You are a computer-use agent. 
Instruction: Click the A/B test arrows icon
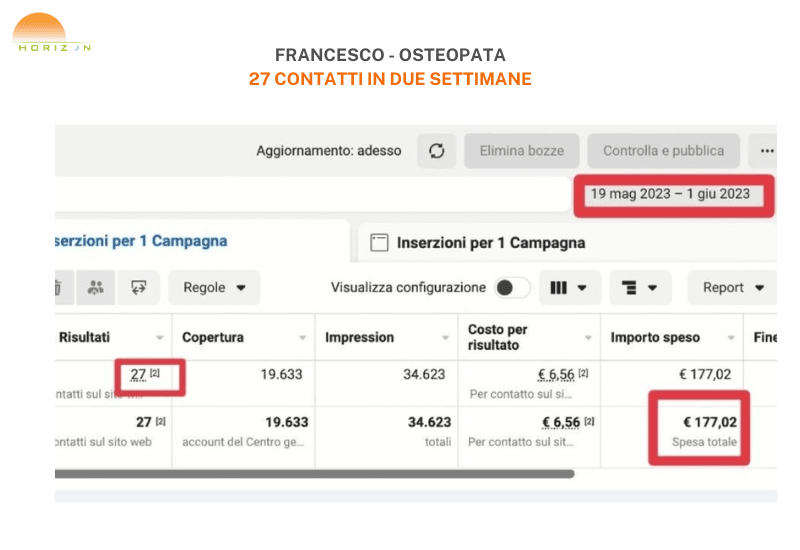(x=139, y=288)
